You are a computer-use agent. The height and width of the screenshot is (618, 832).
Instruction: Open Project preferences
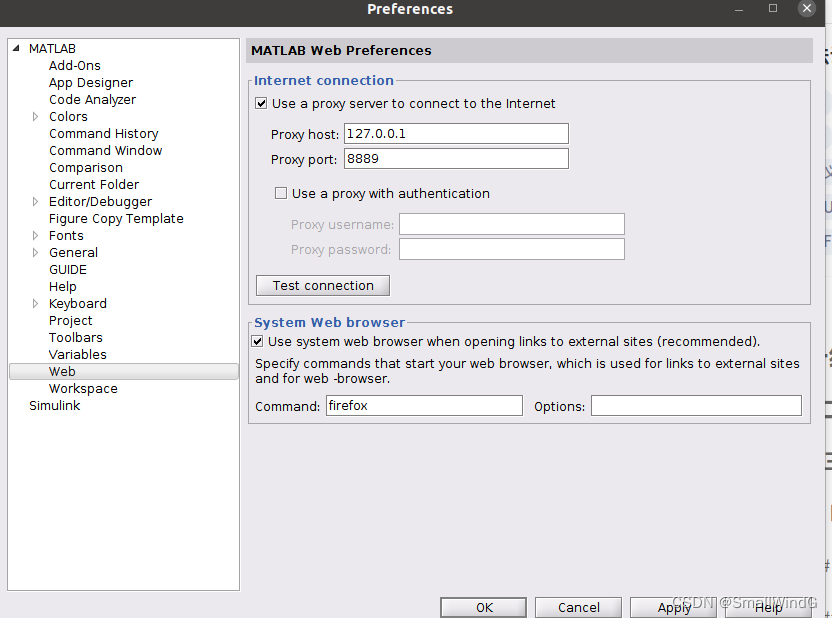[71, 320]
